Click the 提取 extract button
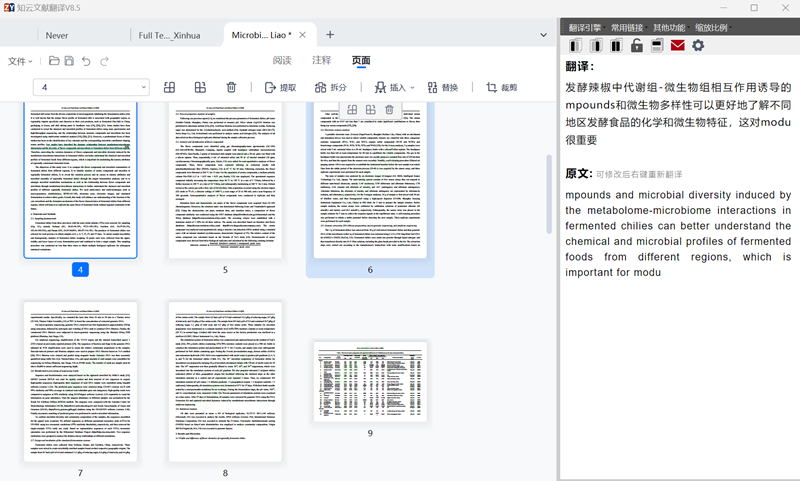Screen dimensions: 800x481 280,88
